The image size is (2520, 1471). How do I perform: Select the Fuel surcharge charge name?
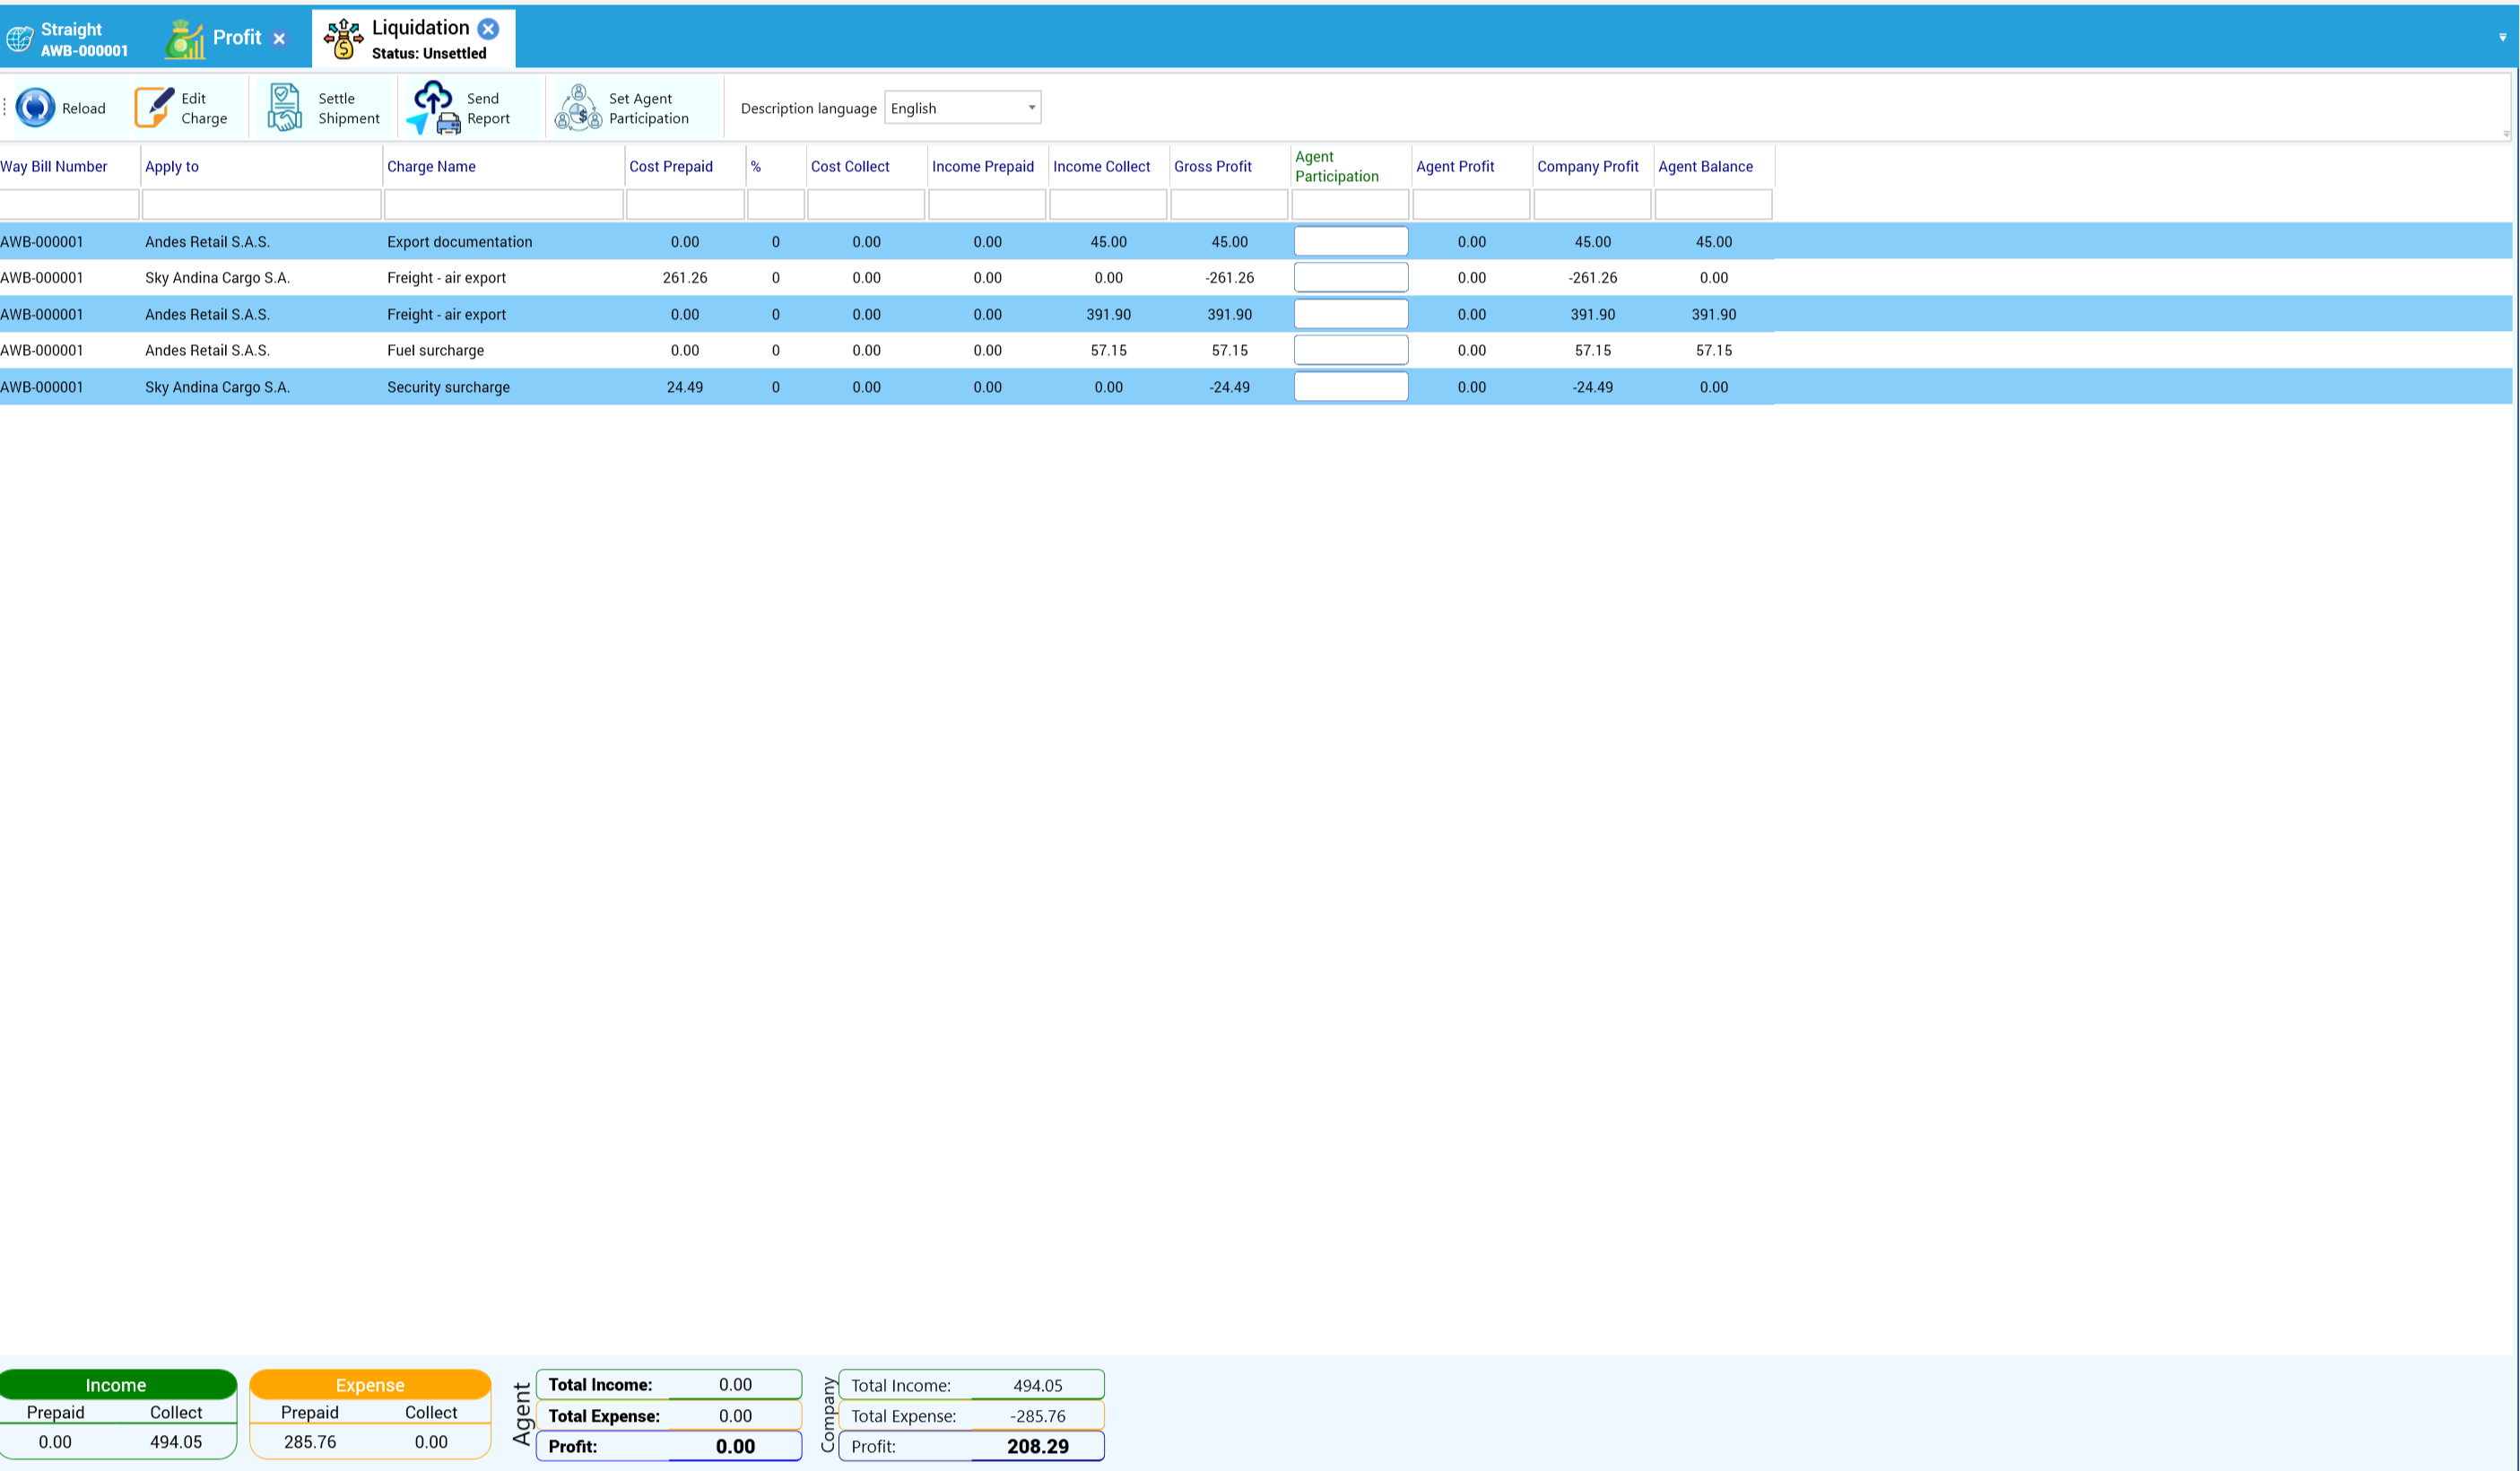coord(436,350)
